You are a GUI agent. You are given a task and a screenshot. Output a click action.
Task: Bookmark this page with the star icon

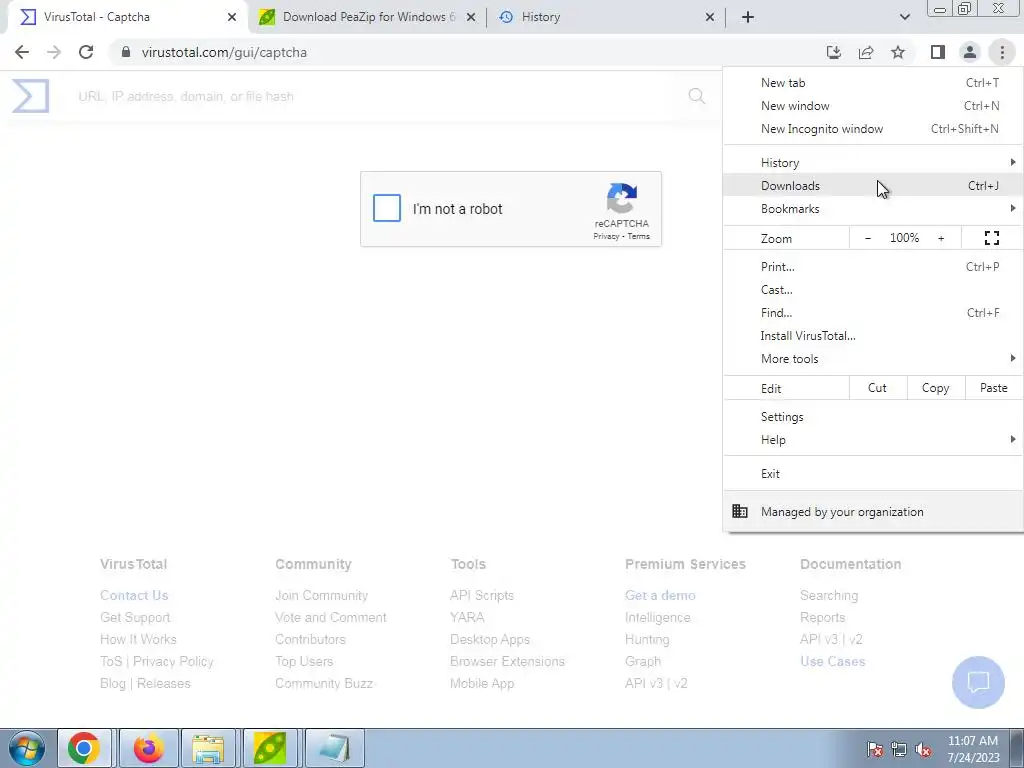[898, 52]
